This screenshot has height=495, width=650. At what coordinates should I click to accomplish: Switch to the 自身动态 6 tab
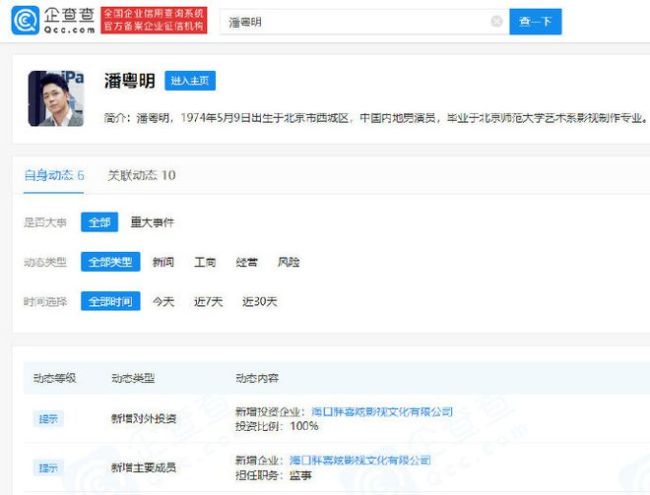click(54, 175)
